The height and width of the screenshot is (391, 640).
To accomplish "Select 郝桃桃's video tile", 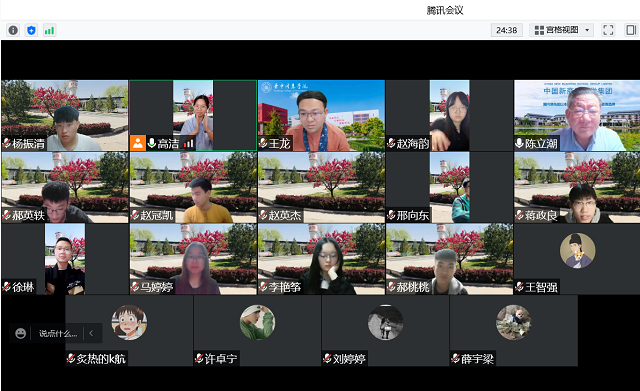I will [x=449, y=259].
